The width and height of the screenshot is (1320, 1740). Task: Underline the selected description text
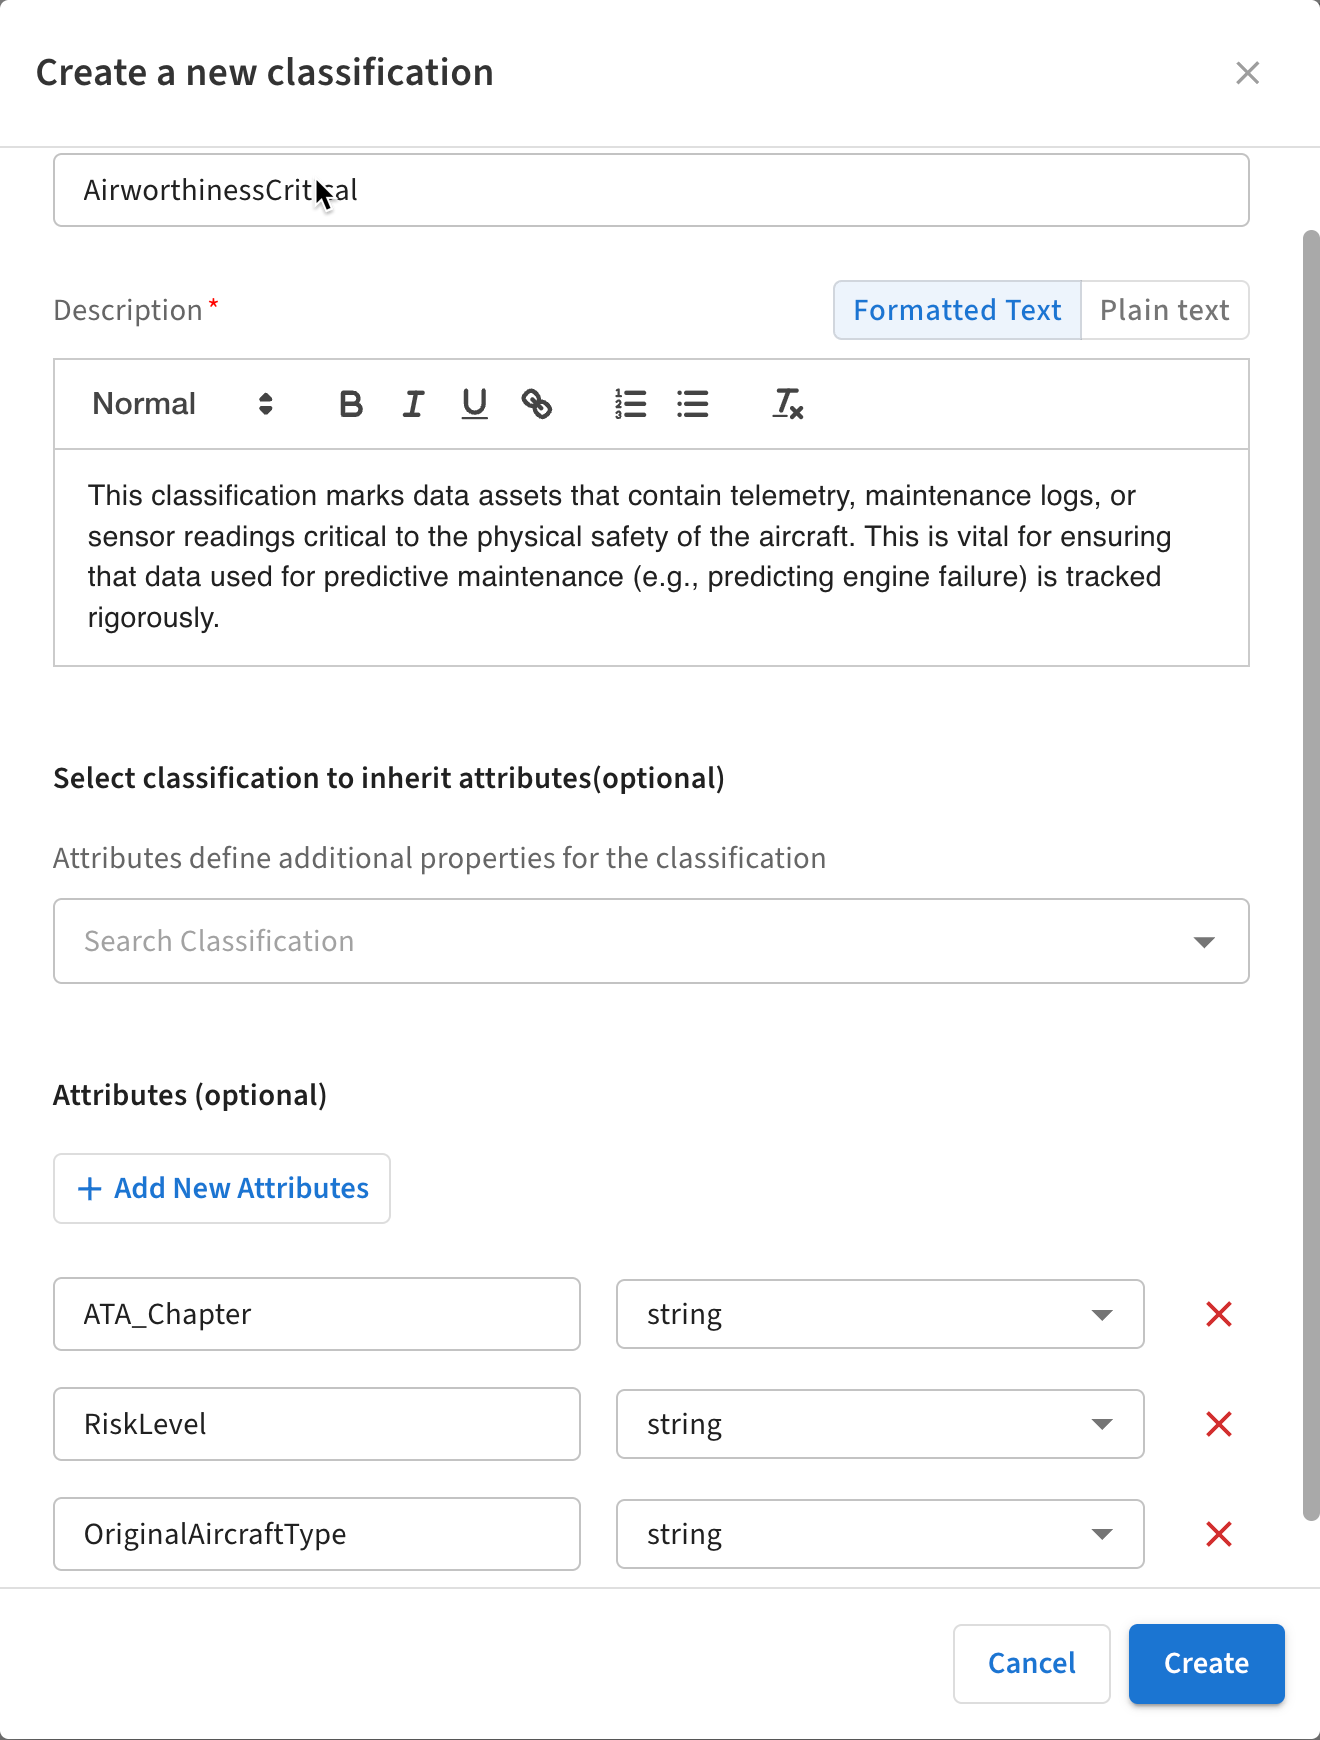[474, 404]
